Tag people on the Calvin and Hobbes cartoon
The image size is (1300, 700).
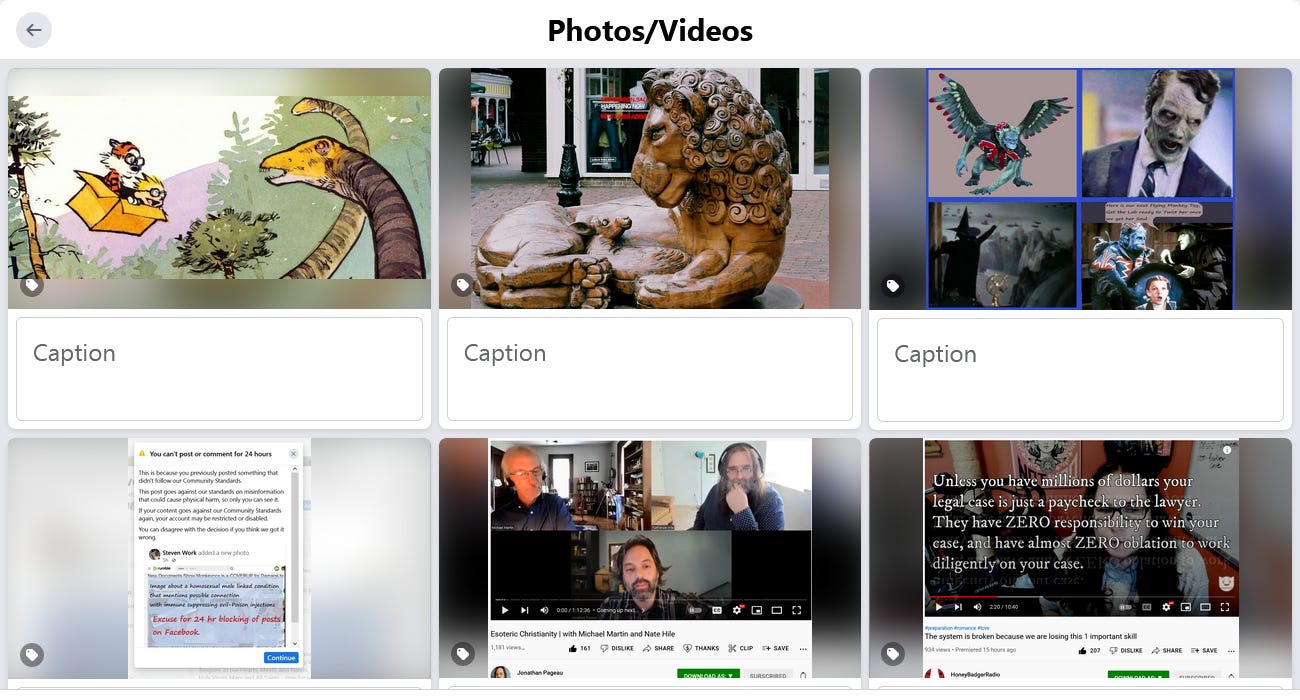click(x=32, y=285)
